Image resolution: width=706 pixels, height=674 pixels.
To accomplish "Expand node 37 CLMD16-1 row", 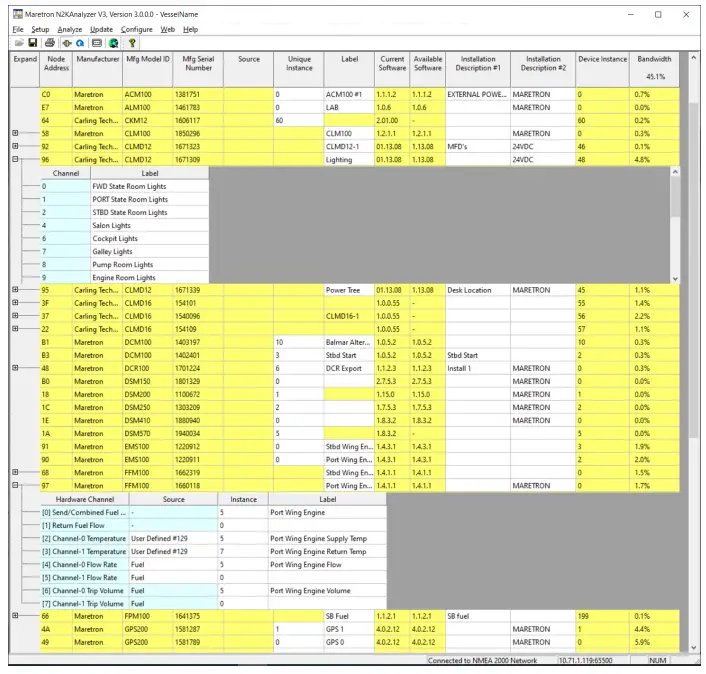I will pyautogui.click(x=15, y=316).
